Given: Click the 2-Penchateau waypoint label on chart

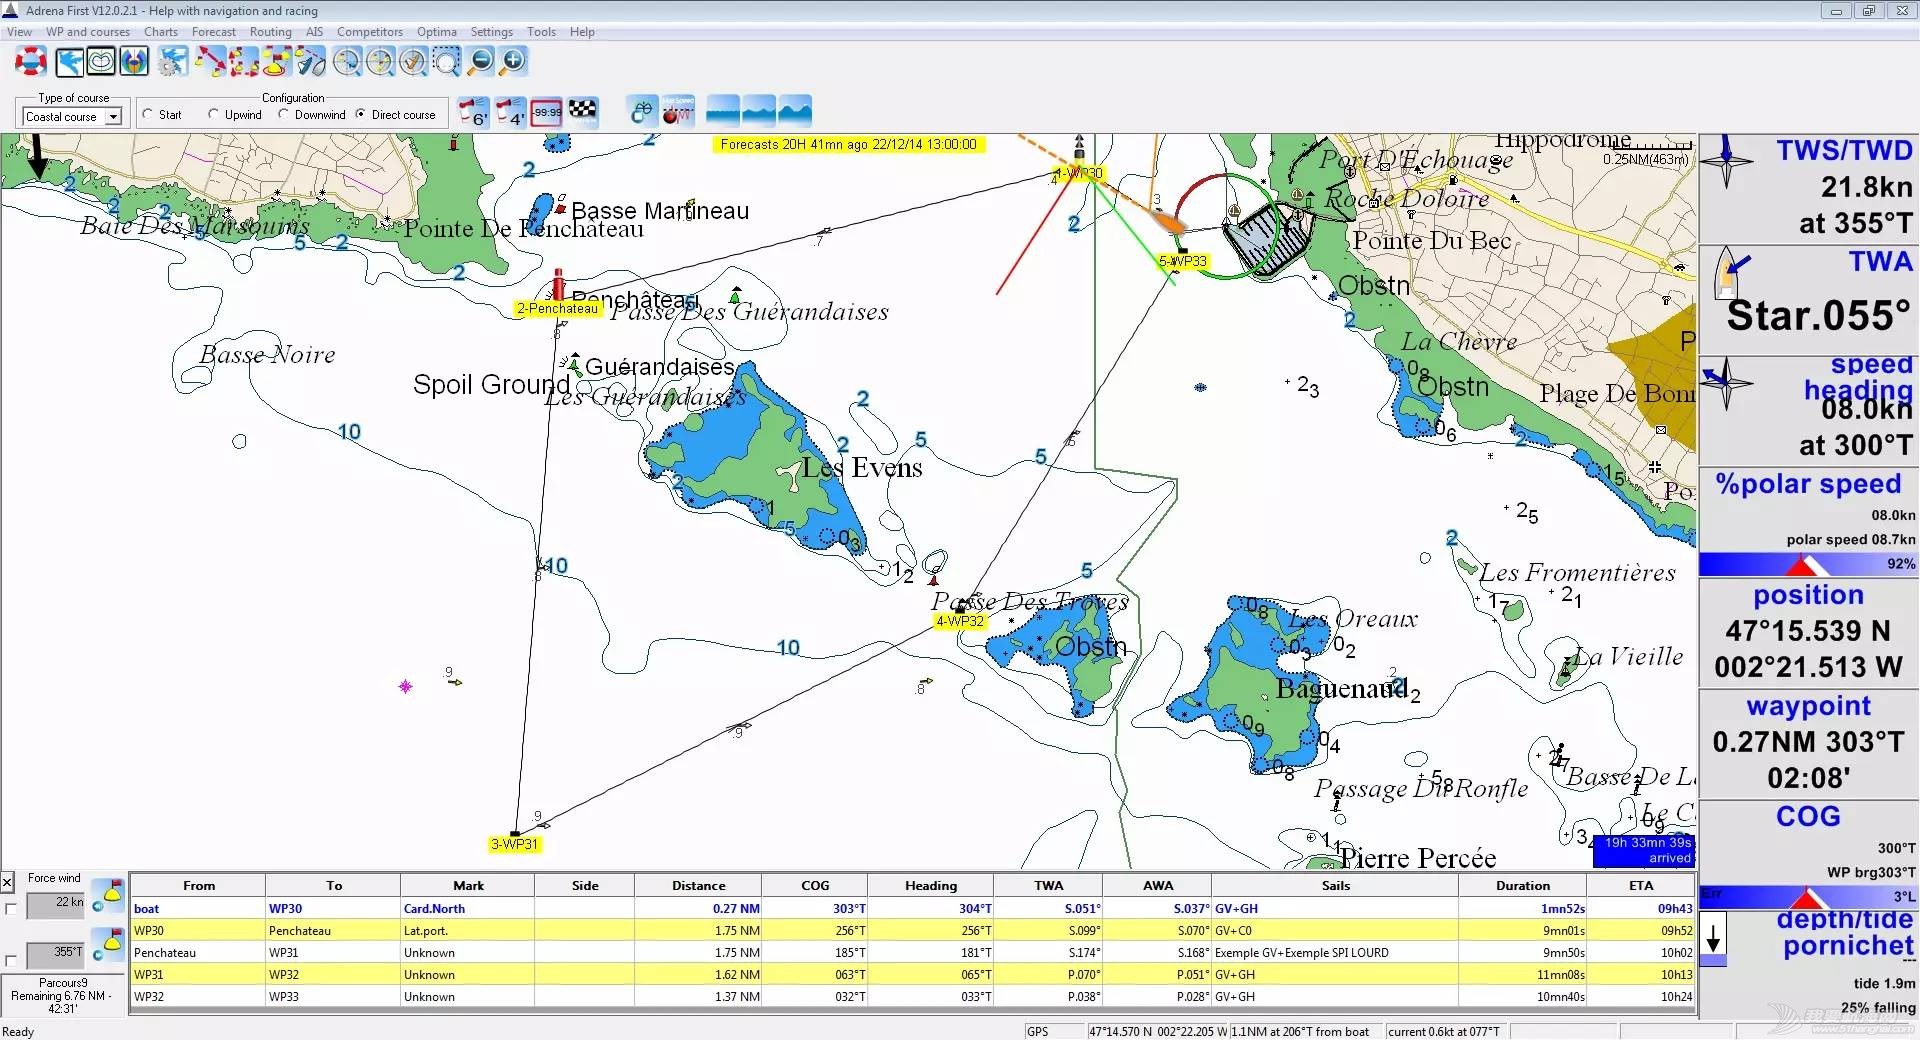Looking at the screenshot, I should pos(557,309).
